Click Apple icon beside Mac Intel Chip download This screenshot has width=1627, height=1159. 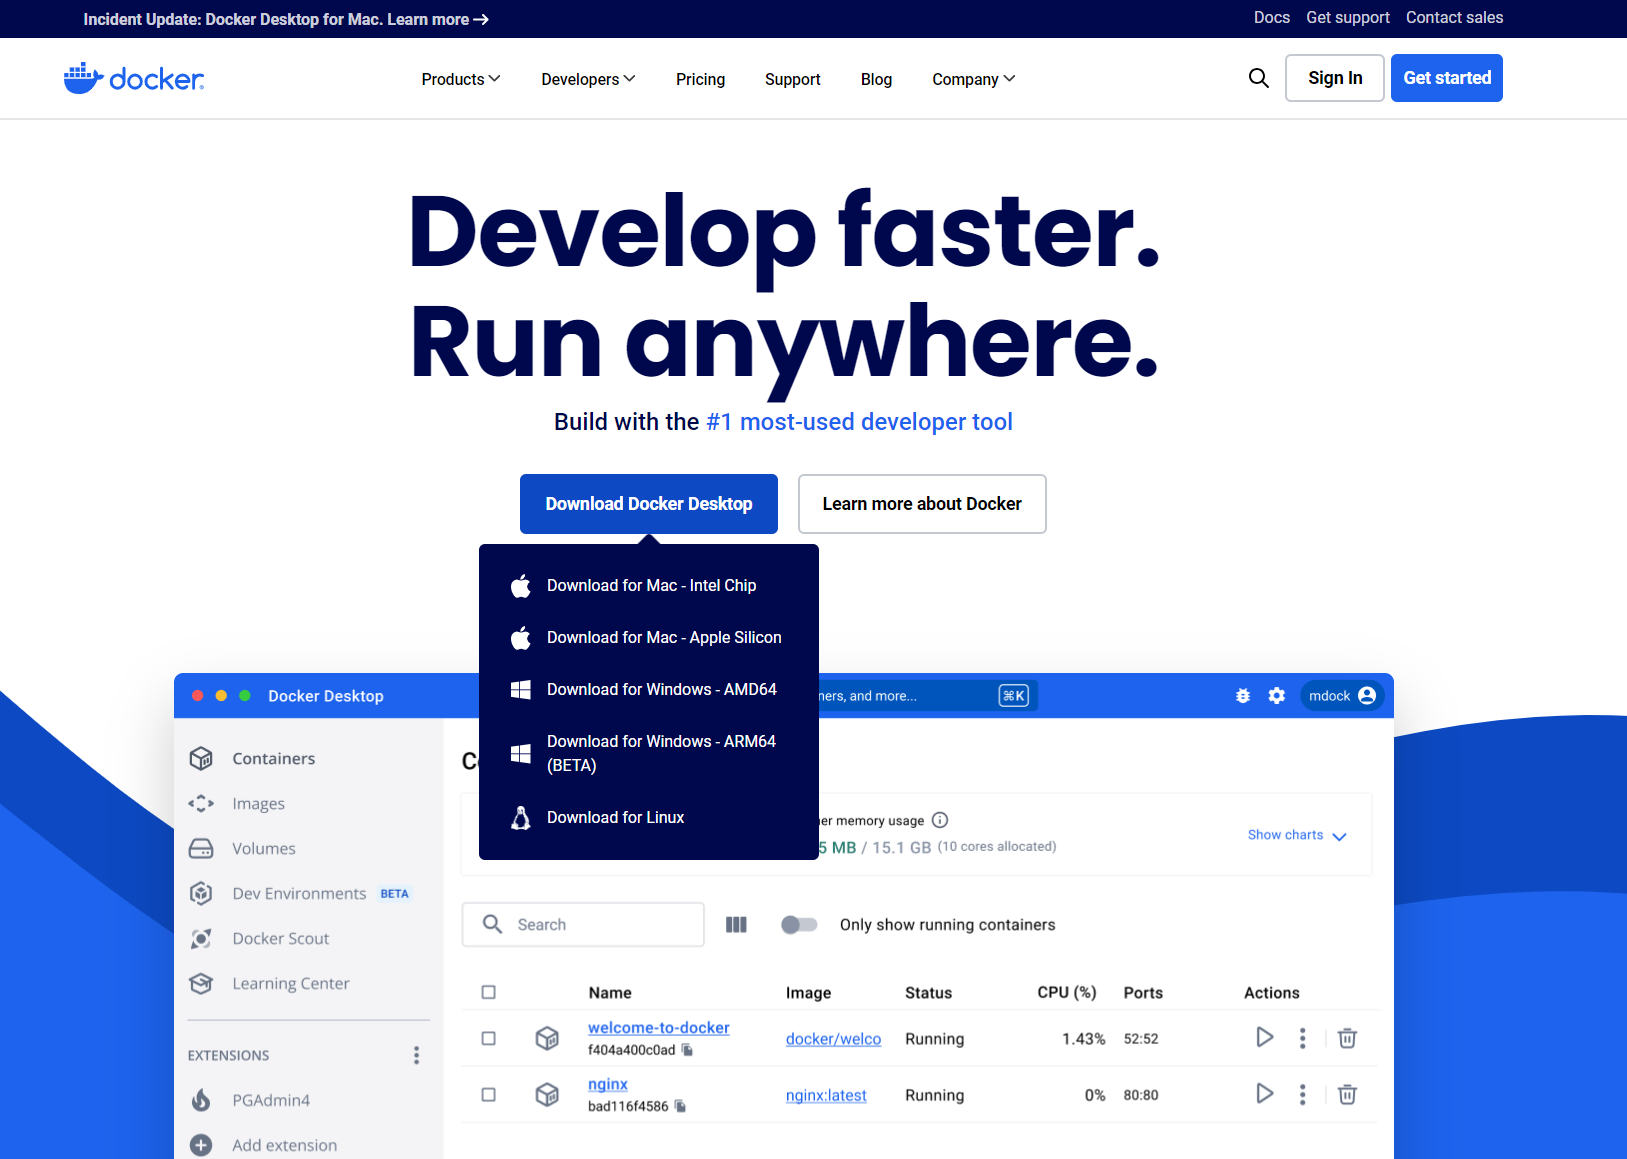click(521, 586)
